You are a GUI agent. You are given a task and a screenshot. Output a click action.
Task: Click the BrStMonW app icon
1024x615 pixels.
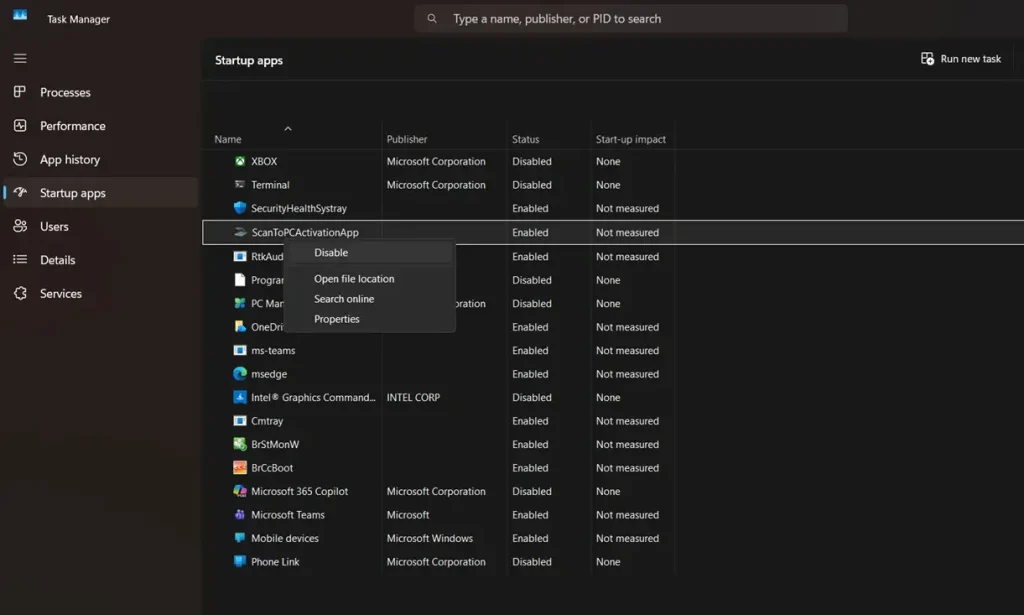[x=240, y=444]
